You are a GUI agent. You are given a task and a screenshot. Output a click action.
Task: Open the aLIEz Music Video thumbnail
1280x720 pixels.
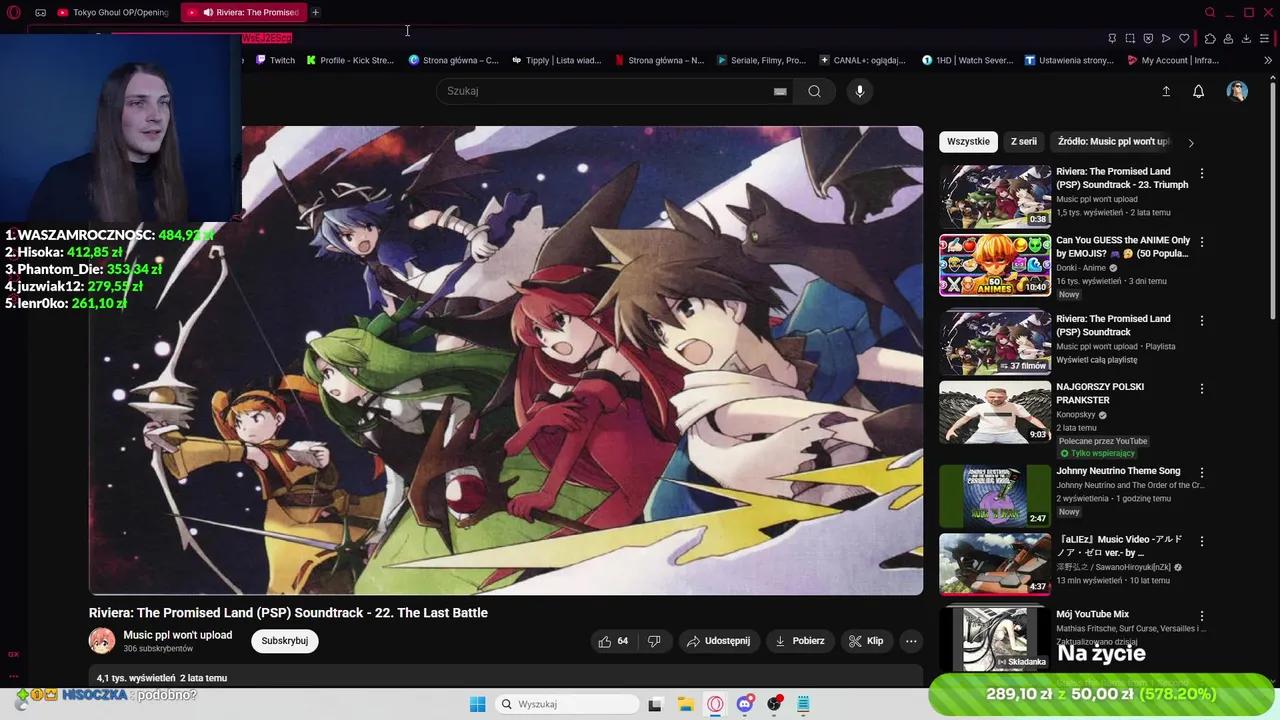click(995, 564)
